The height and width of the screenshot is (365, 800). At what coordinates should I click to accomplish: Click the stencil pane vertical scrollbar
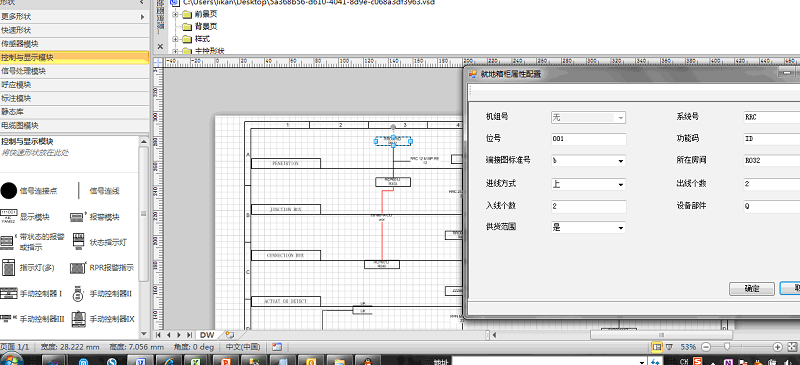pyautogui.click(x=144, y=214)
